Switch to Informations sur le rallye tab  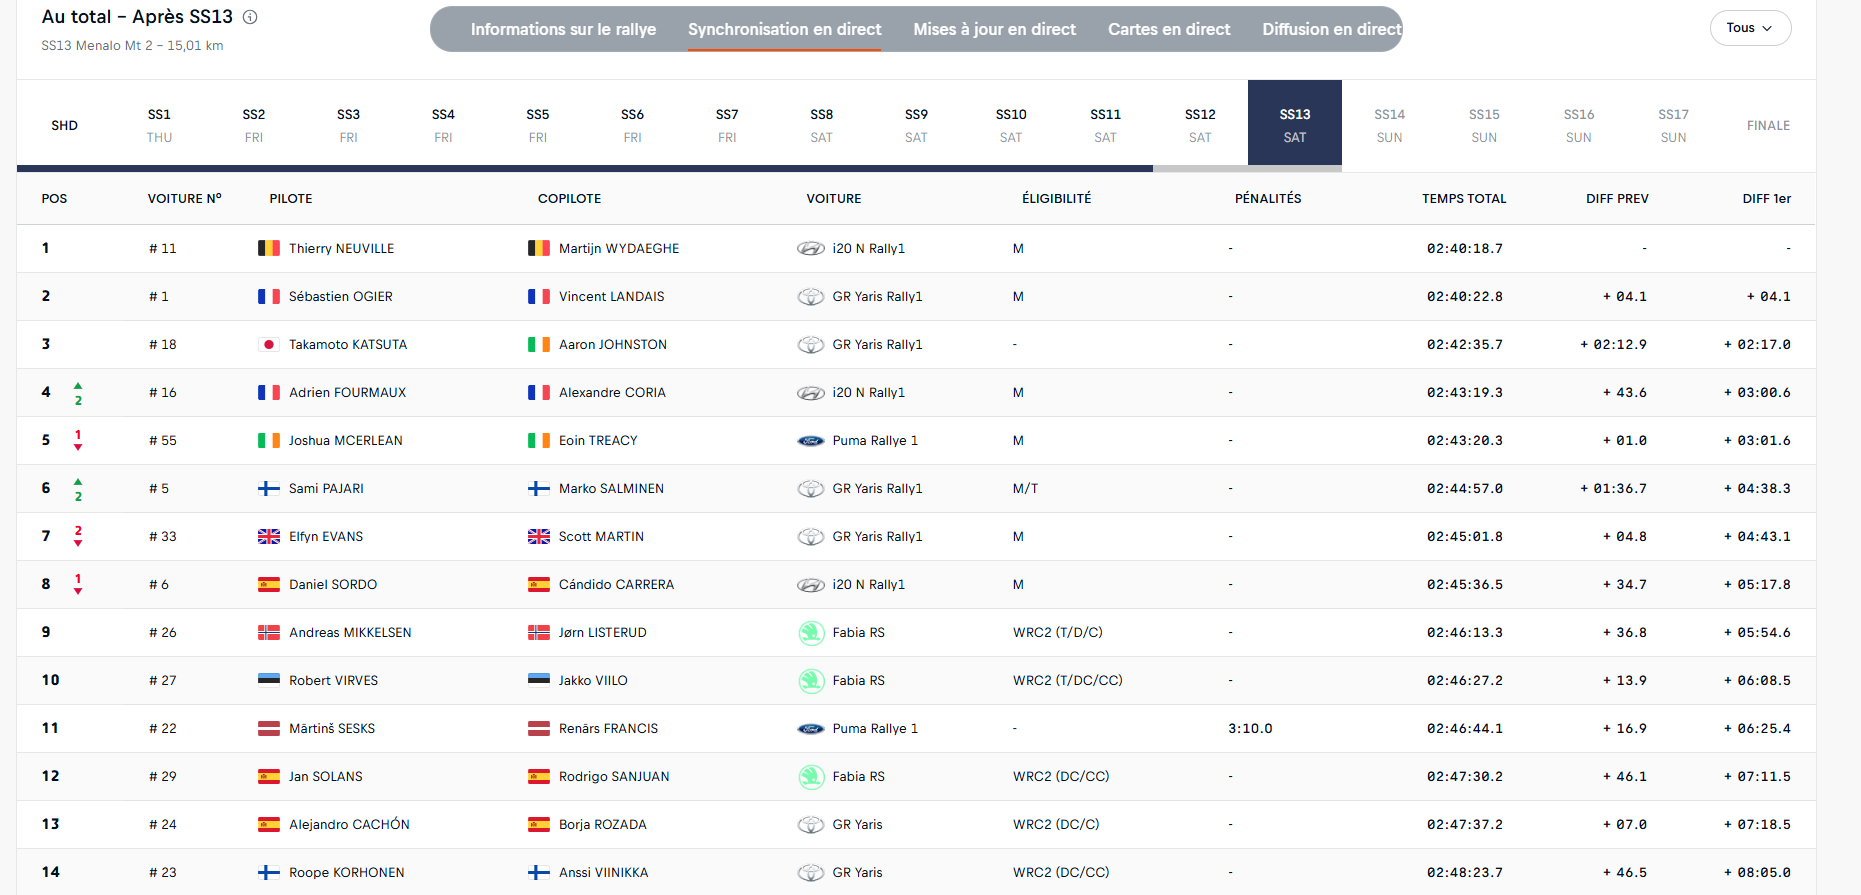click(563, 29)
